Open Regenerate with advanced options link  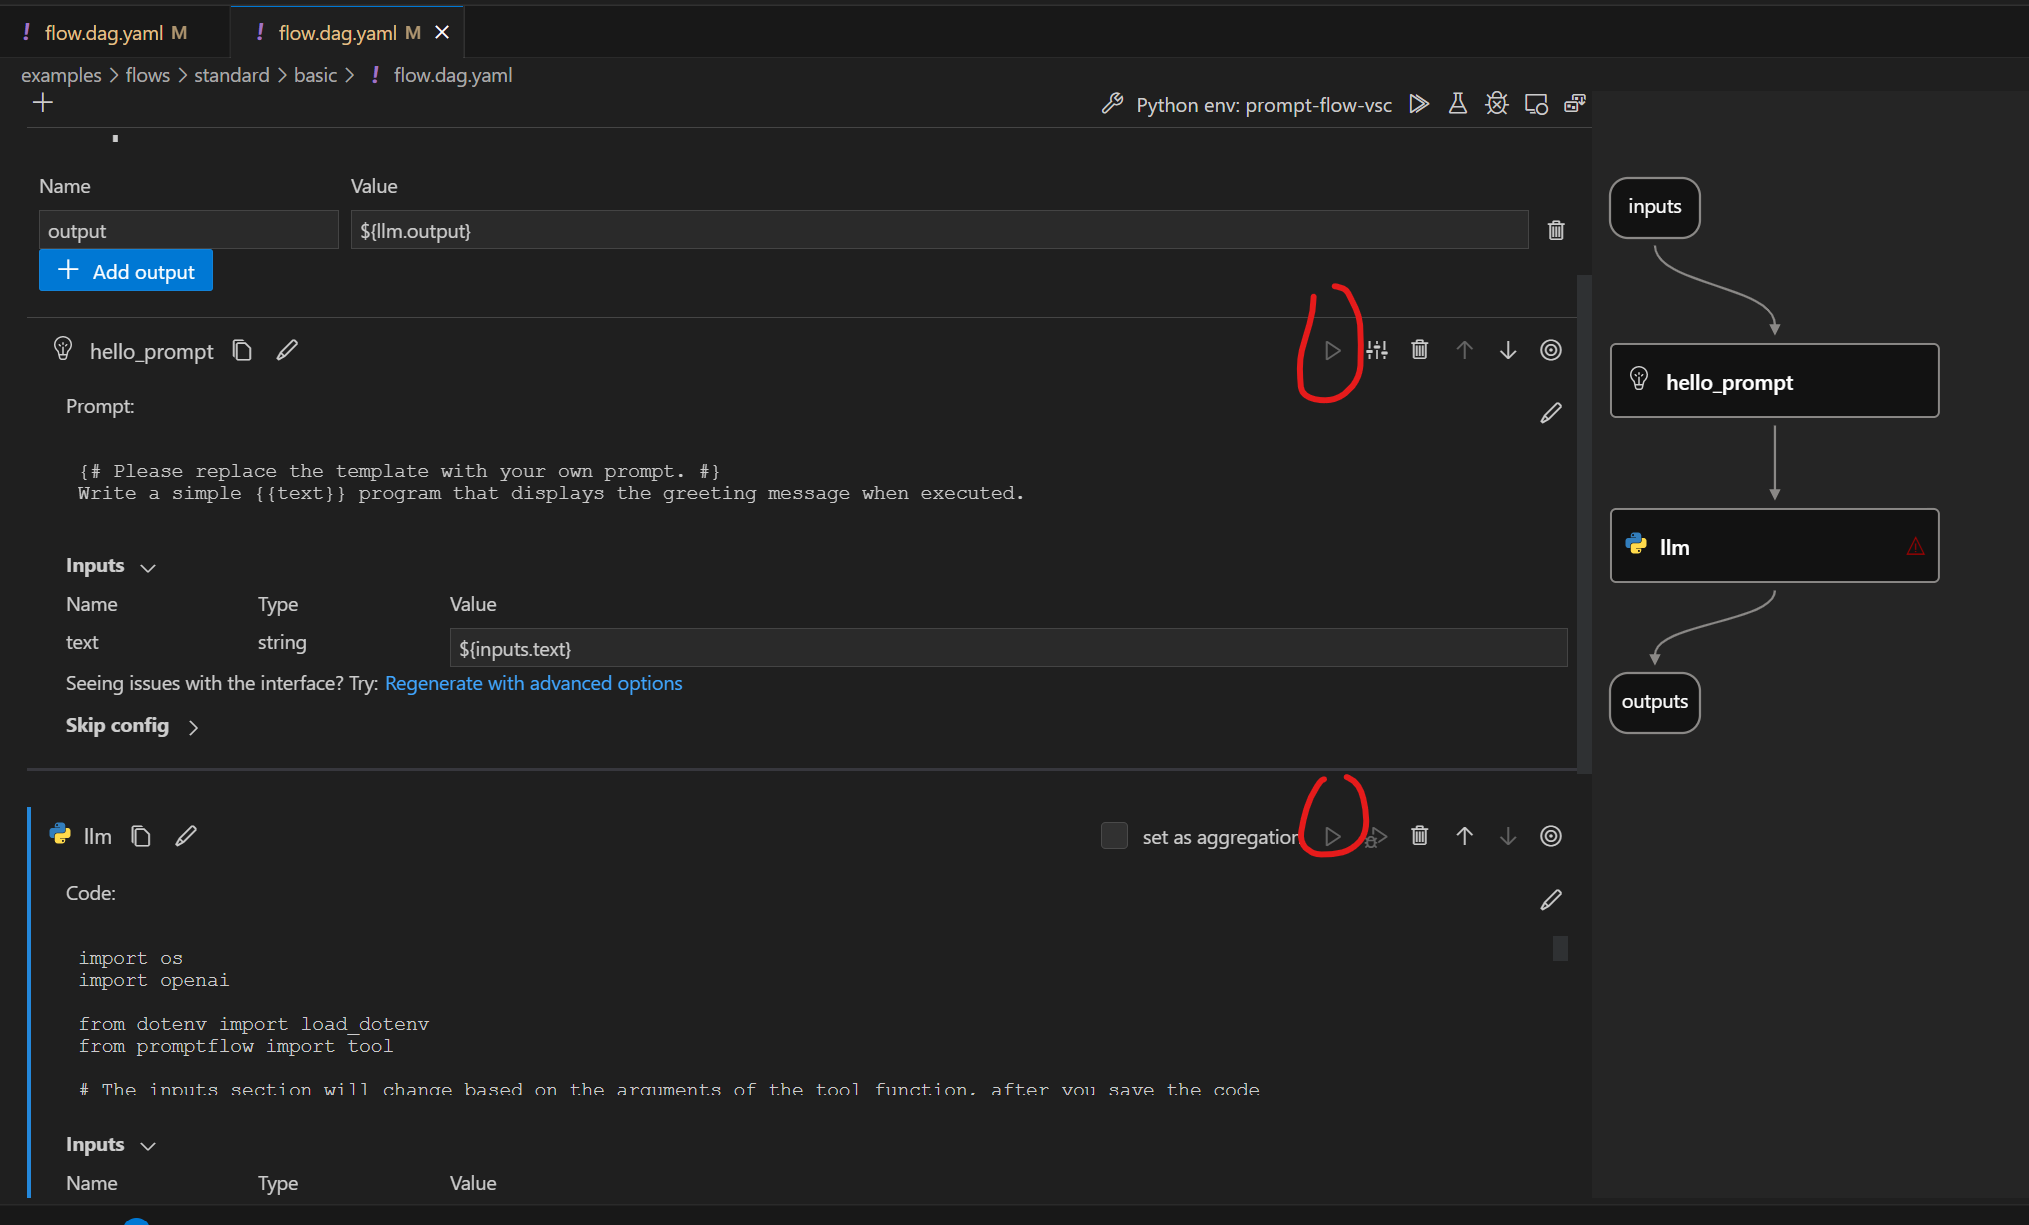(533, 683)
